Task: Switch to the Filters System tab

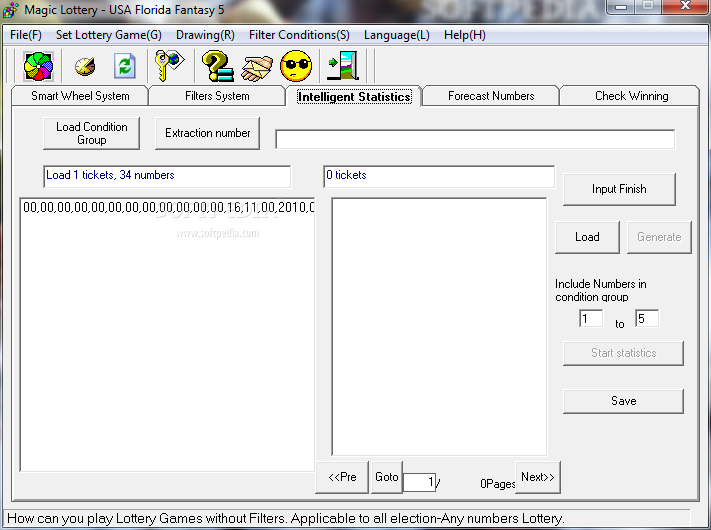Action: (x=217, y=96)
